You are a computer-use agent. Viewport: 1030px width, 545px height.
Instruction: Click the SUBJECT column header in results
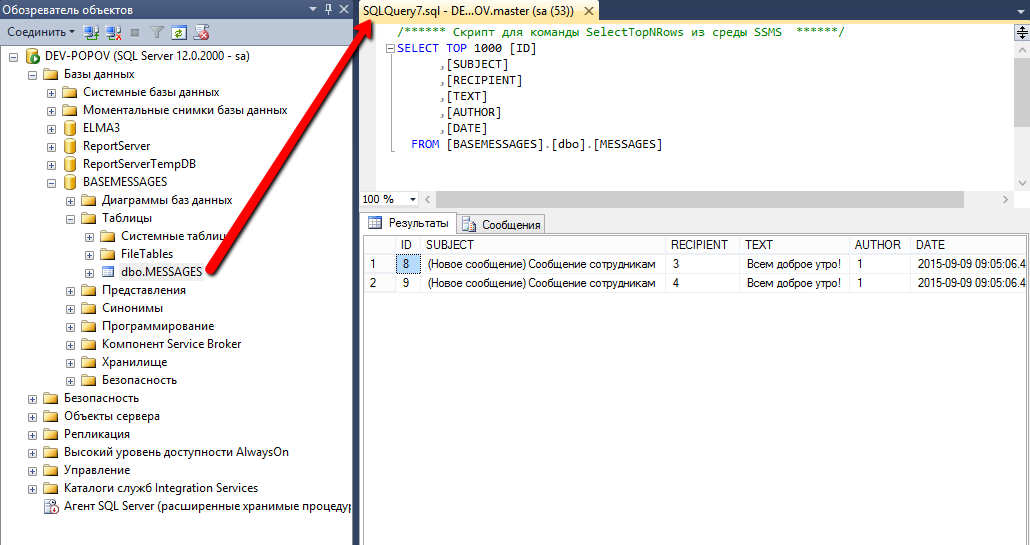450,245
